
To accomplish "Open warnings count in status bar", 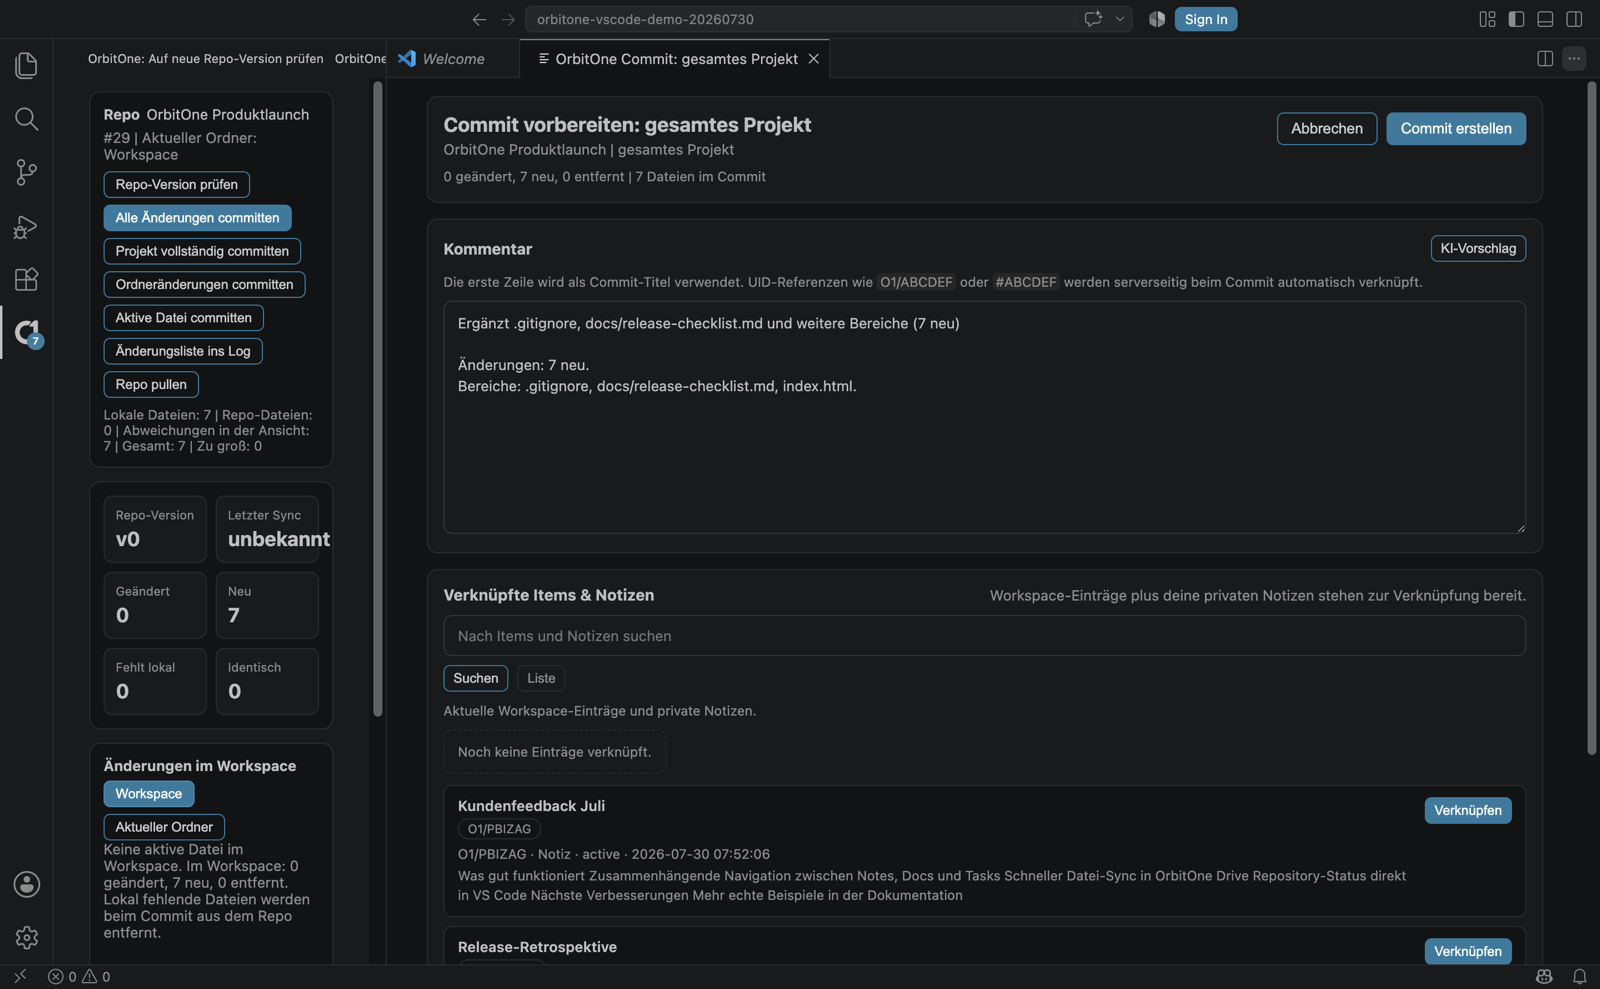I will [96, 977].
